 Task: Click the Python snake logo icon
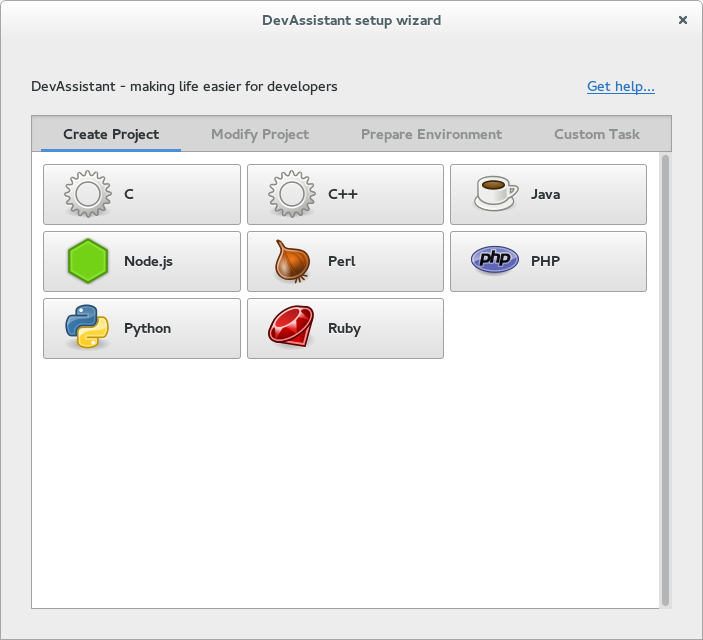click(87, 327)
